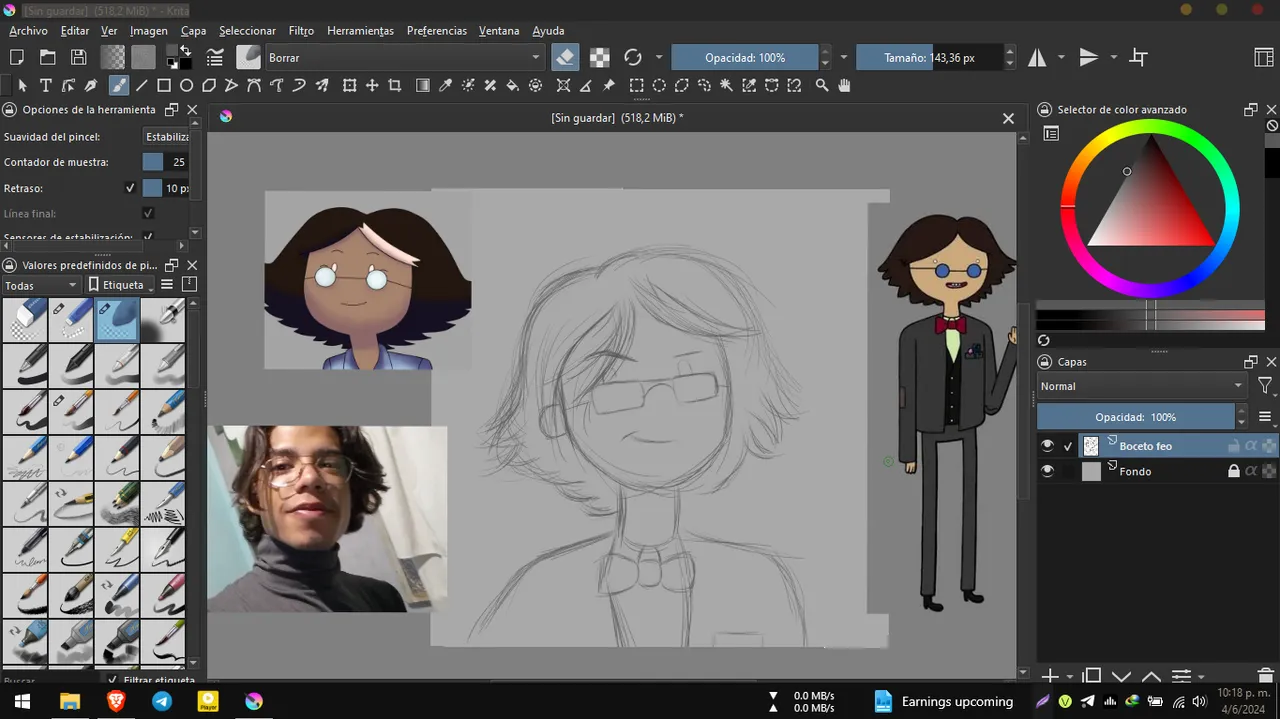Open the Herramientas menu
The width and height of the screenshot is (1280, 719).
click(360, 31)
